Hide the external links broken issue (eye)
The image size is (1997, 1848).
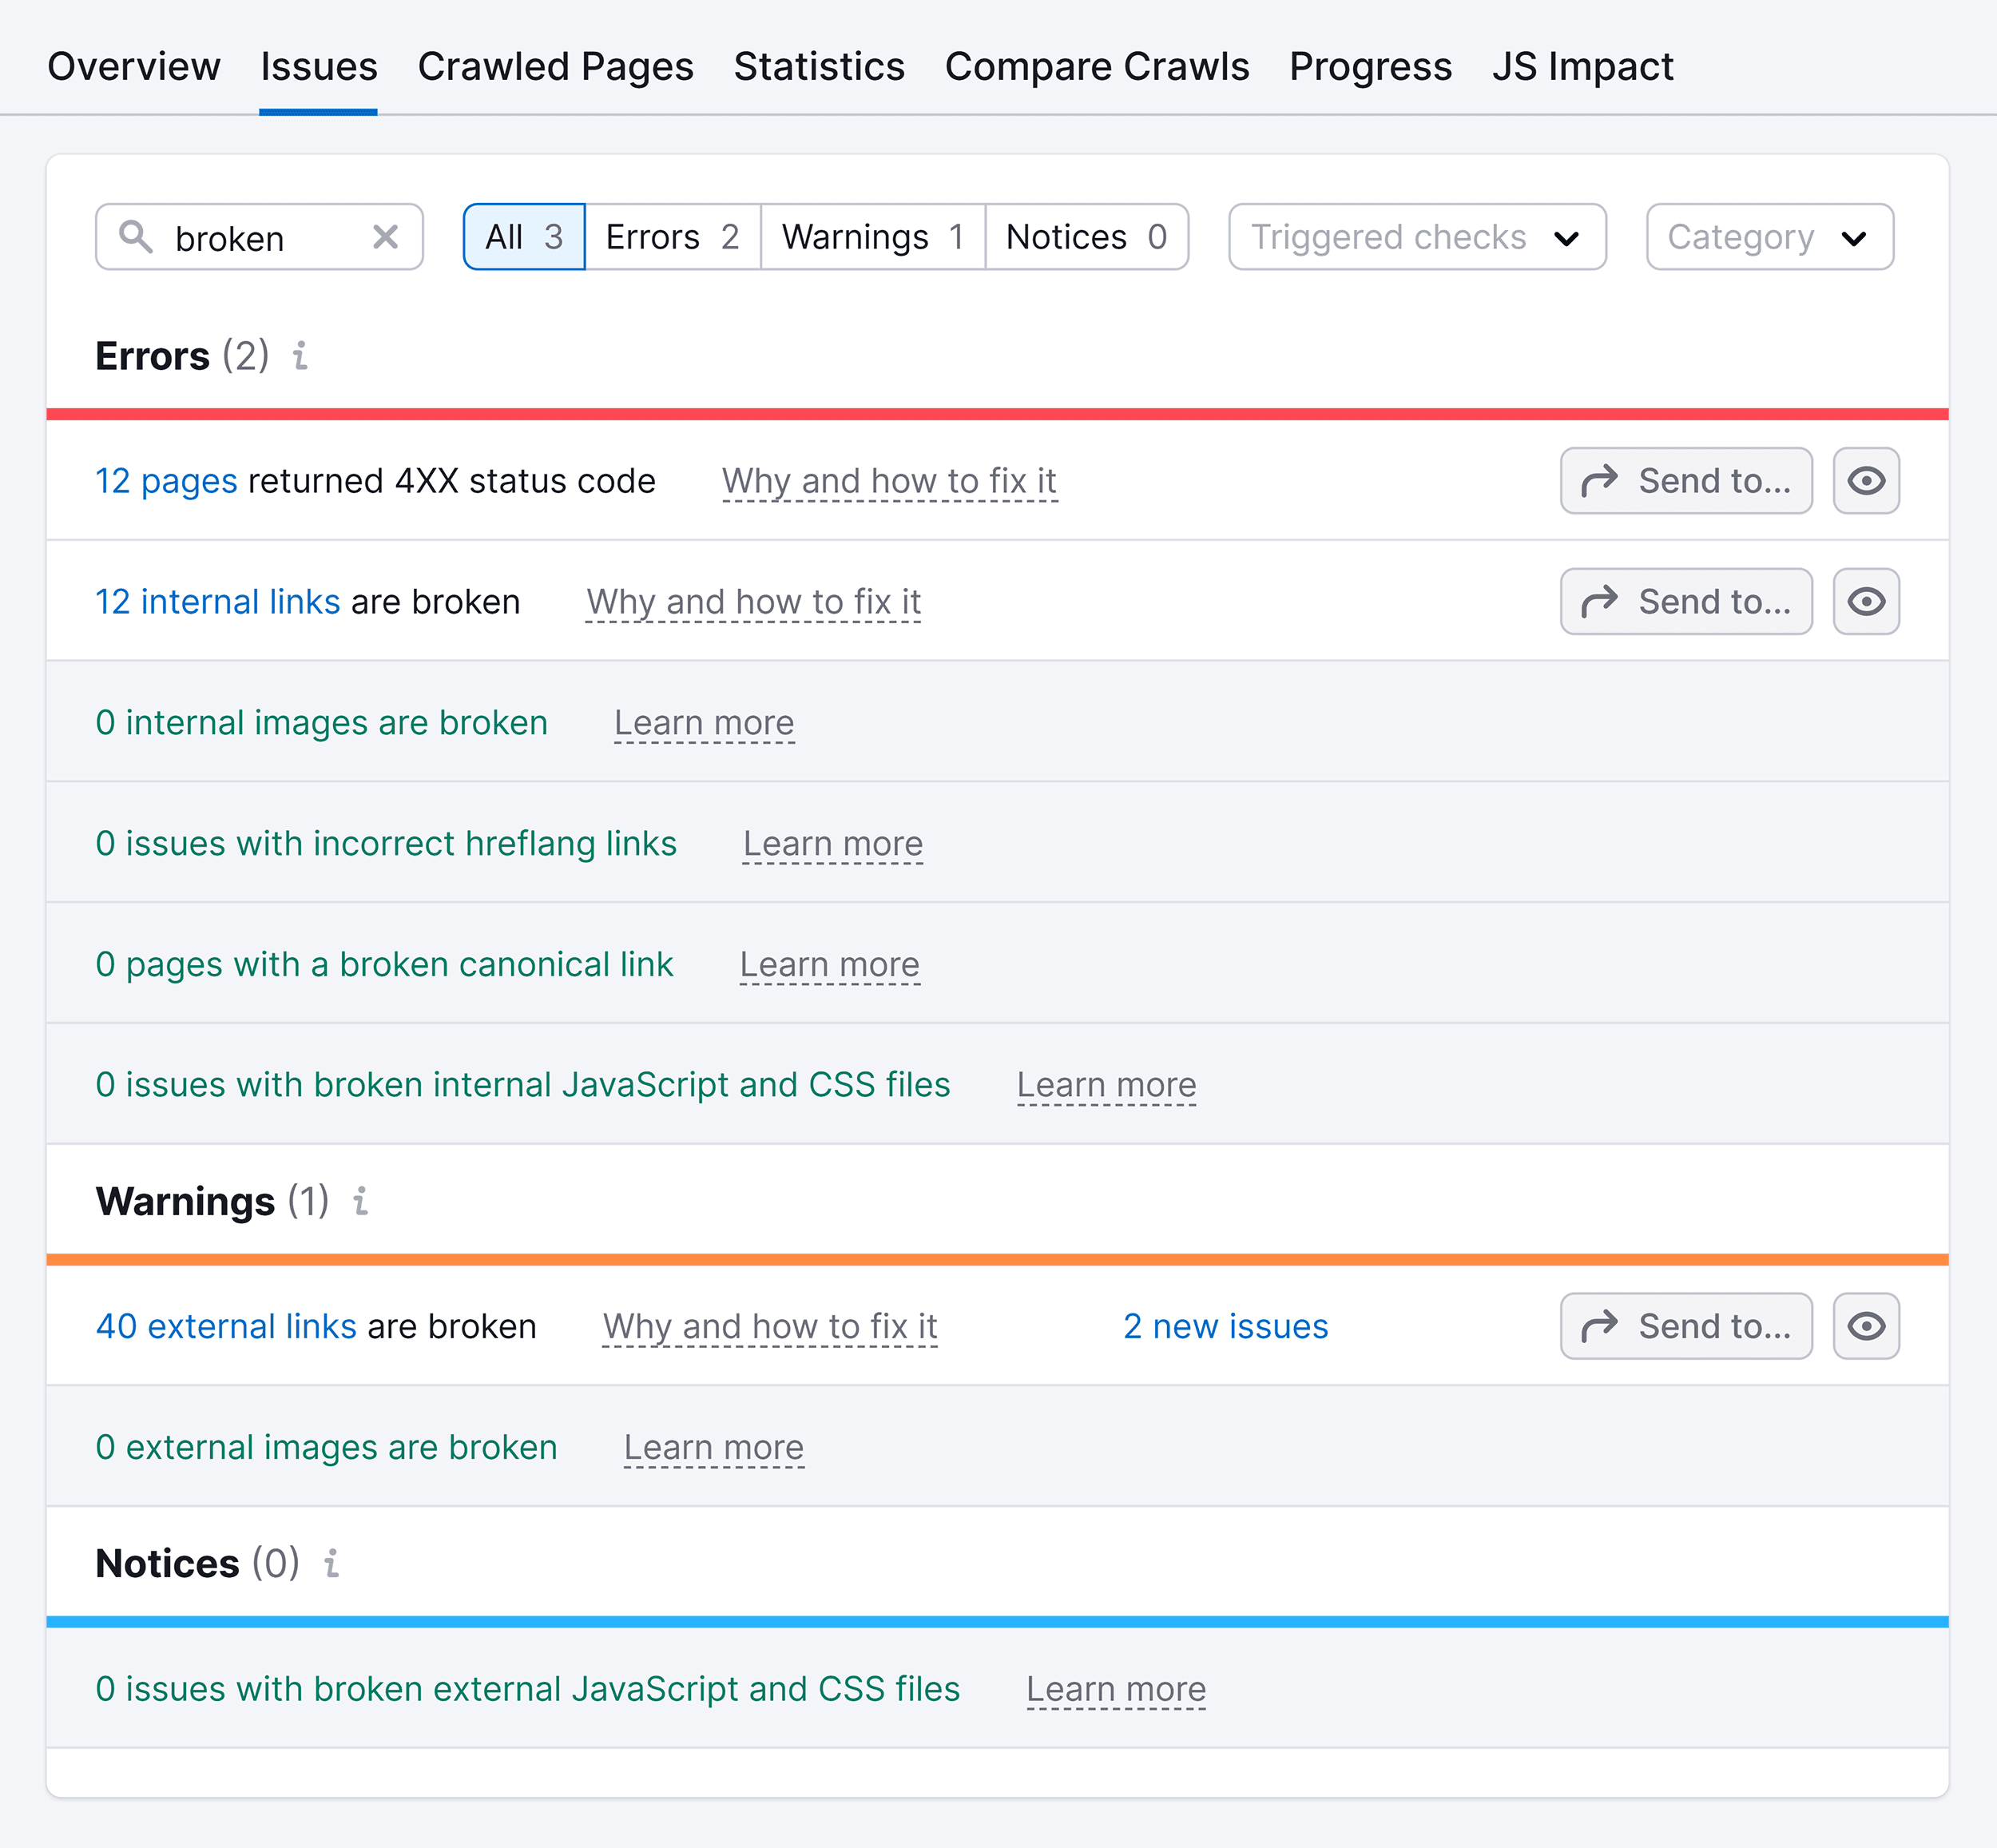[1866, 1326]
